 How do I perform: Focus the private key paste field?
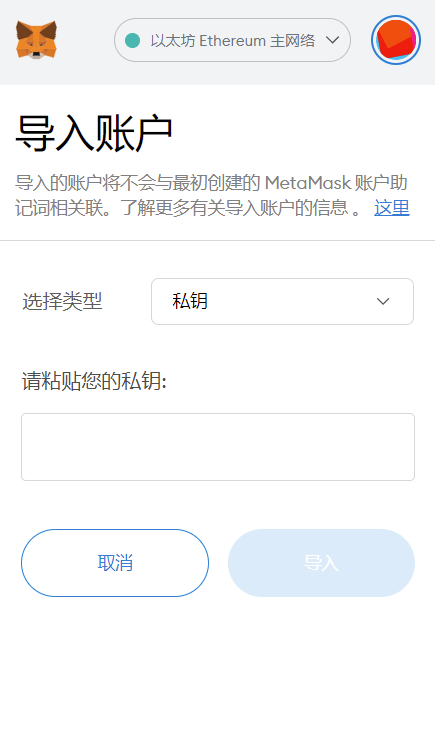pos(218,447)
